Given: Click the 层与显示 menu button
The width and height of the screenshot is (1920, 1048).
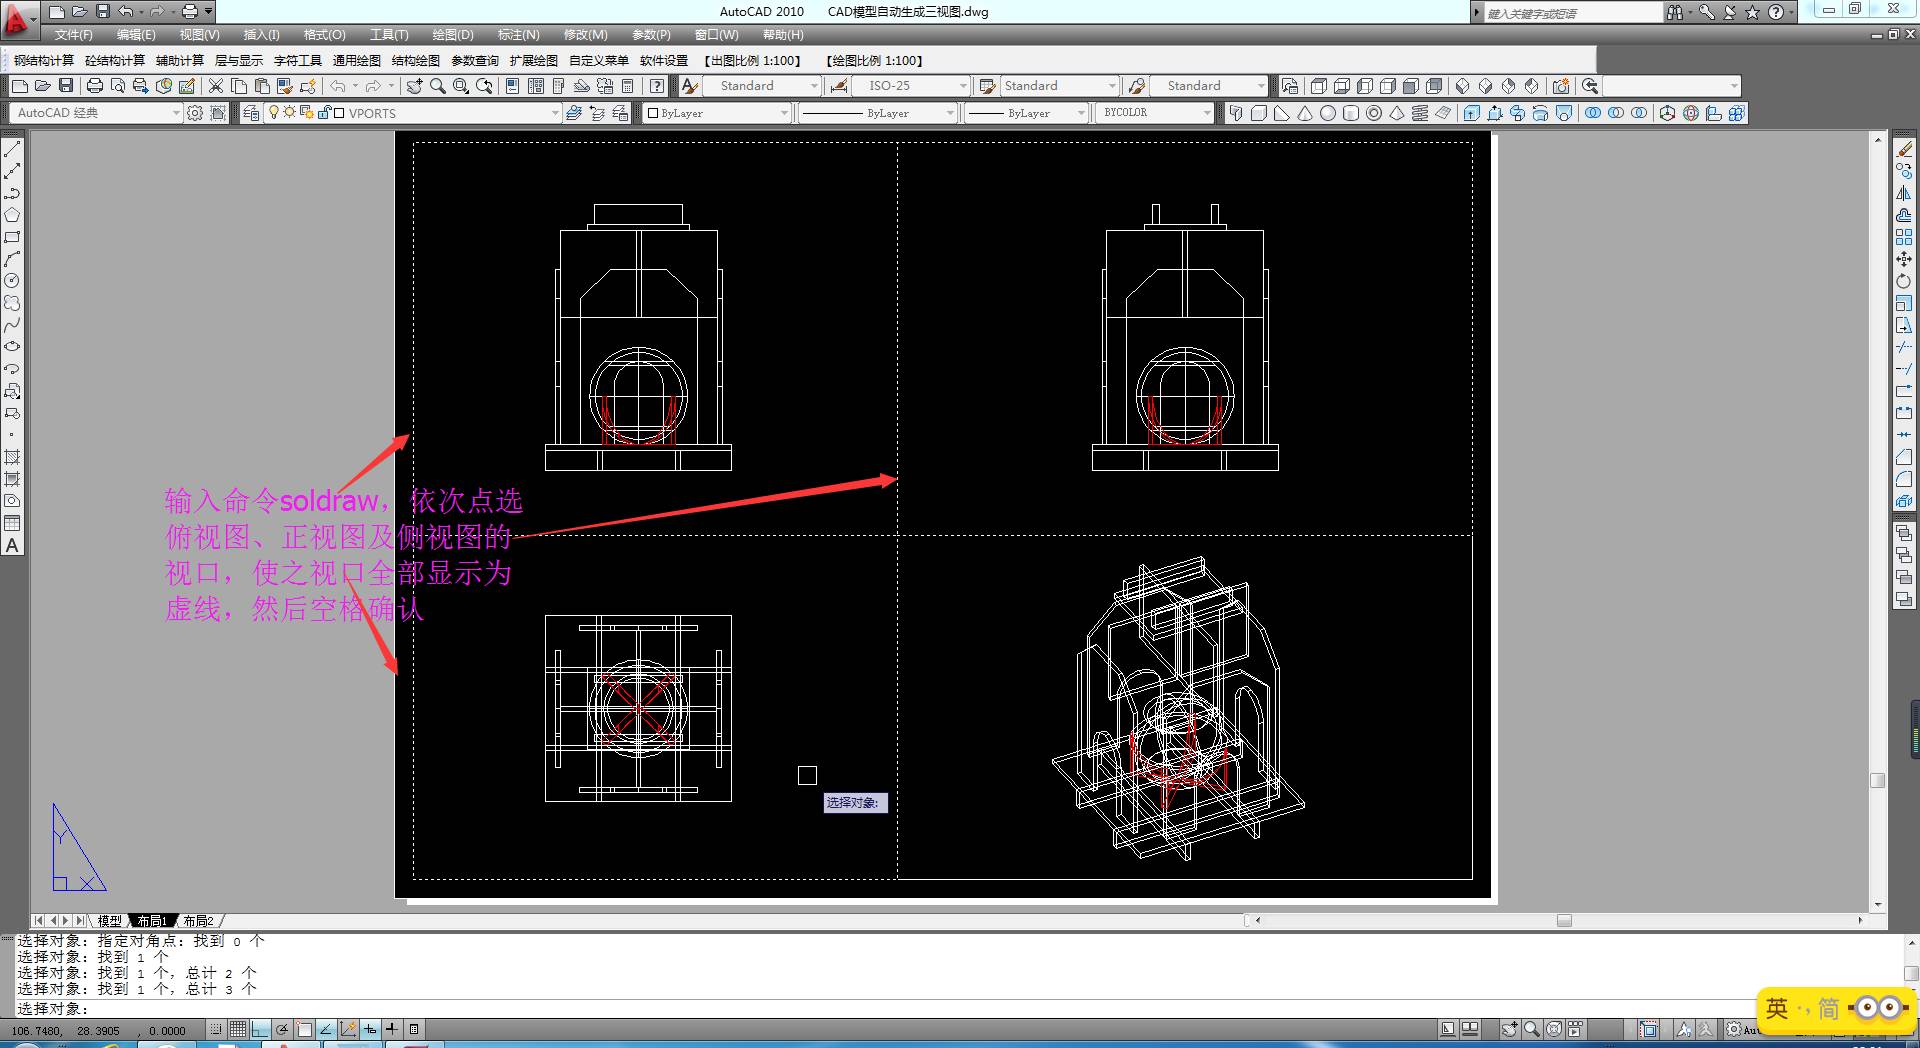Looking at the screenshot, I should [x=239, y=61].
